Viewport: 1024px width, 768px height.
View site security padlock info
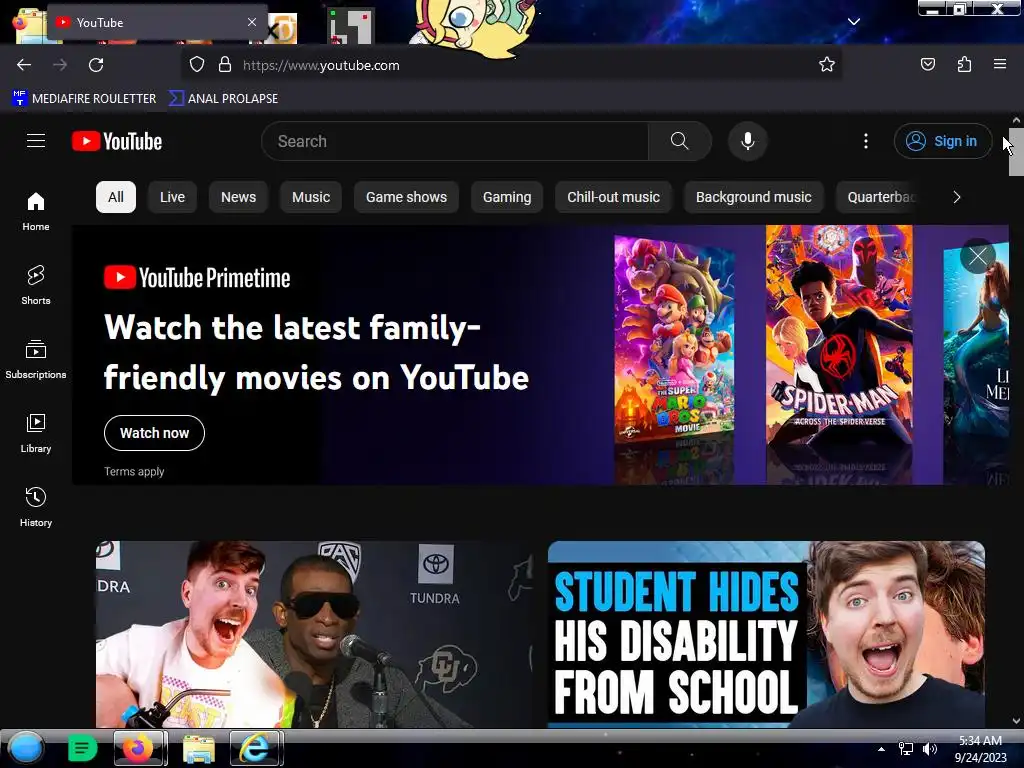[x=225, y=65]
